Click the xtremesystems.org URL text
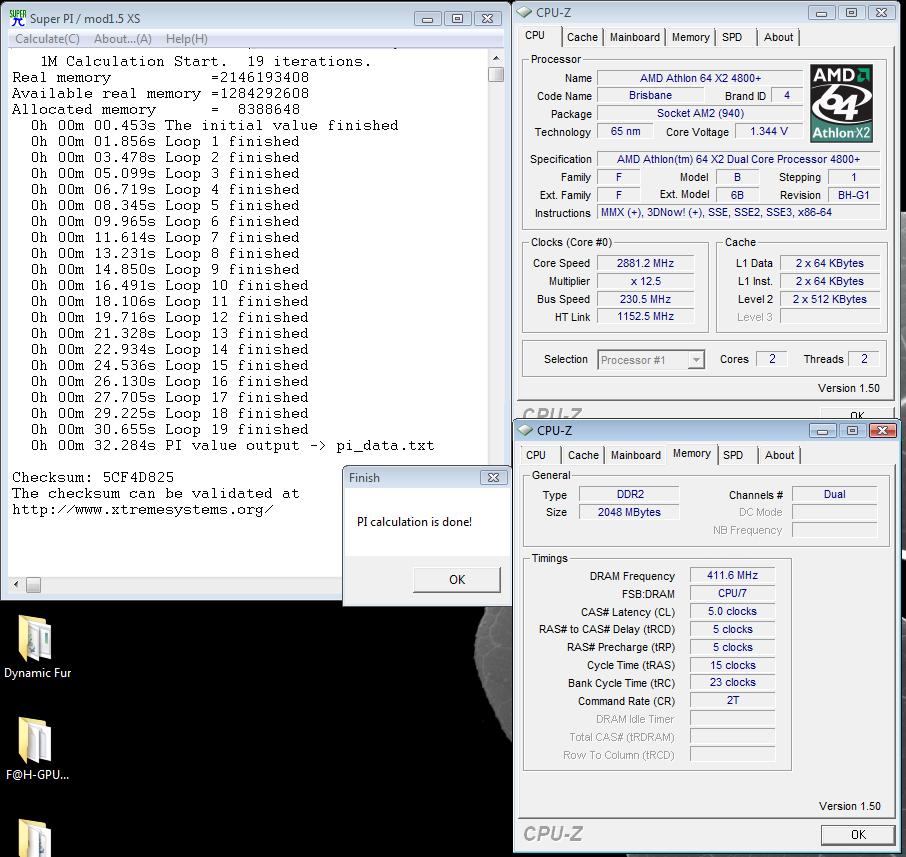906x857 pixels. 143,510
